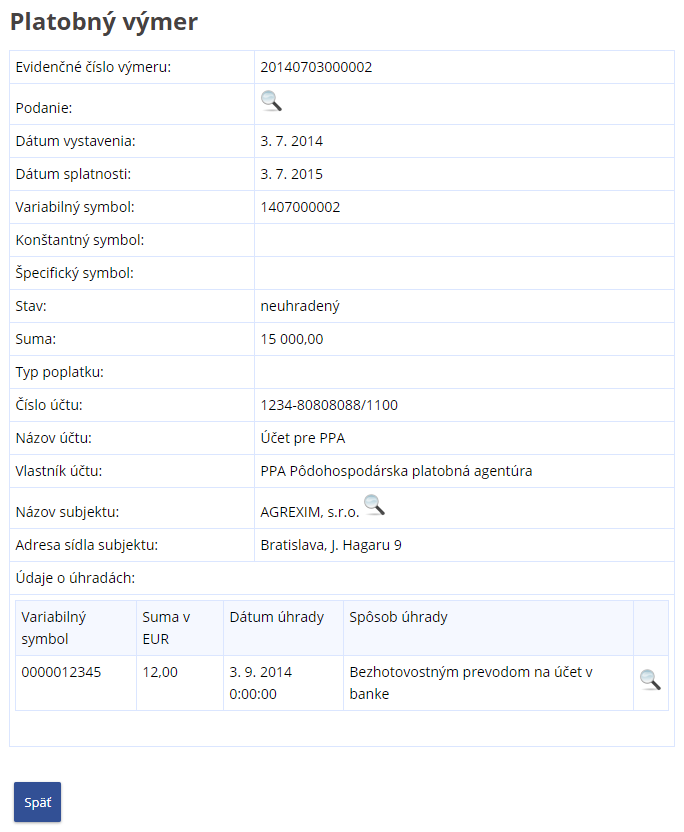Screen dimensions: 684x832
Task: Click the Variabilný symbol payments column header
Action: pos(54,628)
